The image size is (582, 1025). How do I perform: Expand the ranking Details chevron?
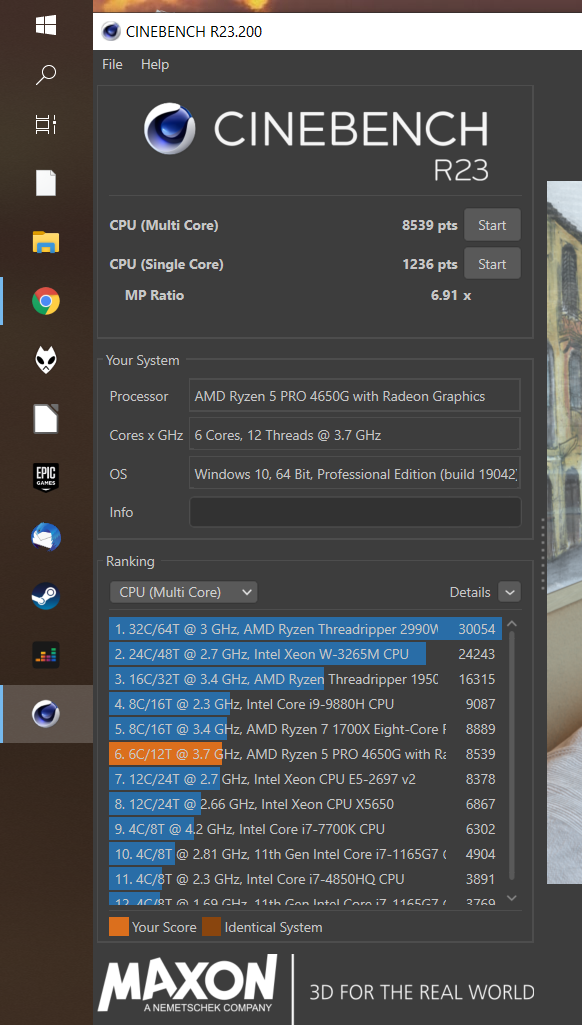(x=509, y=592)
